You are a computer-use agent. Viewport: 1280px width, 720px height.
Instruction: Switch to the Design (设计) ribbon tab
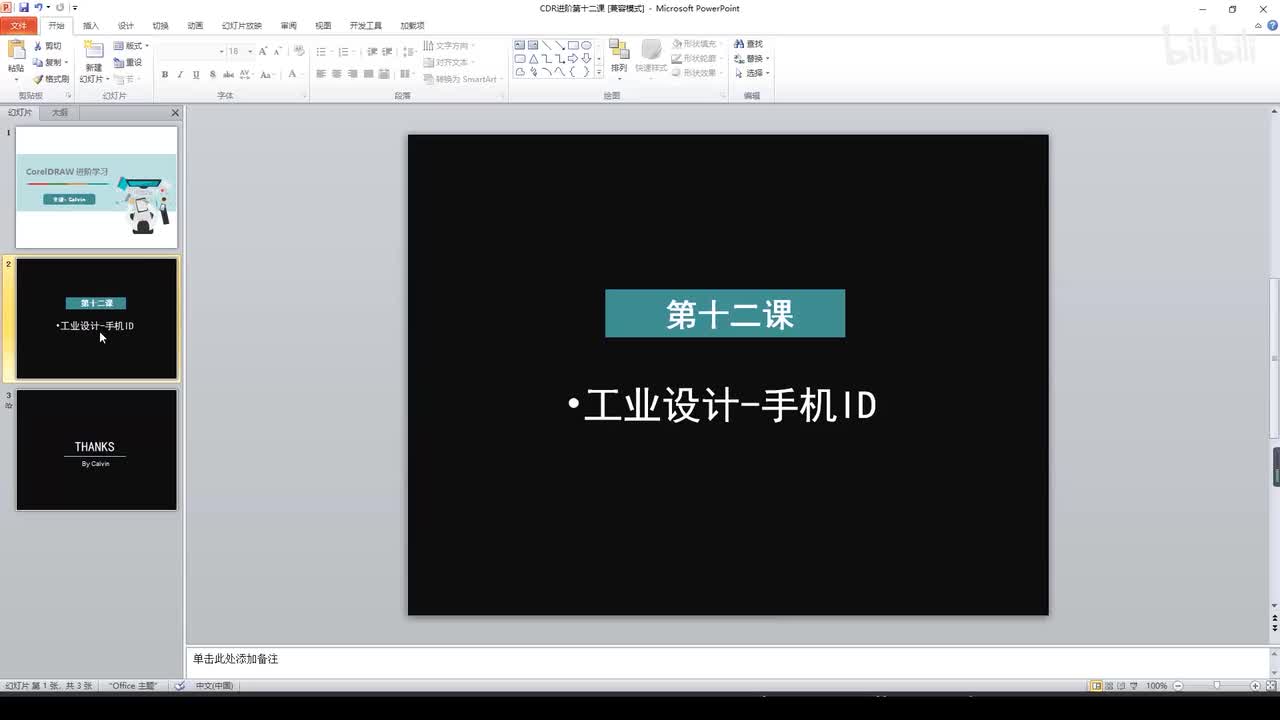coord(125,26)
